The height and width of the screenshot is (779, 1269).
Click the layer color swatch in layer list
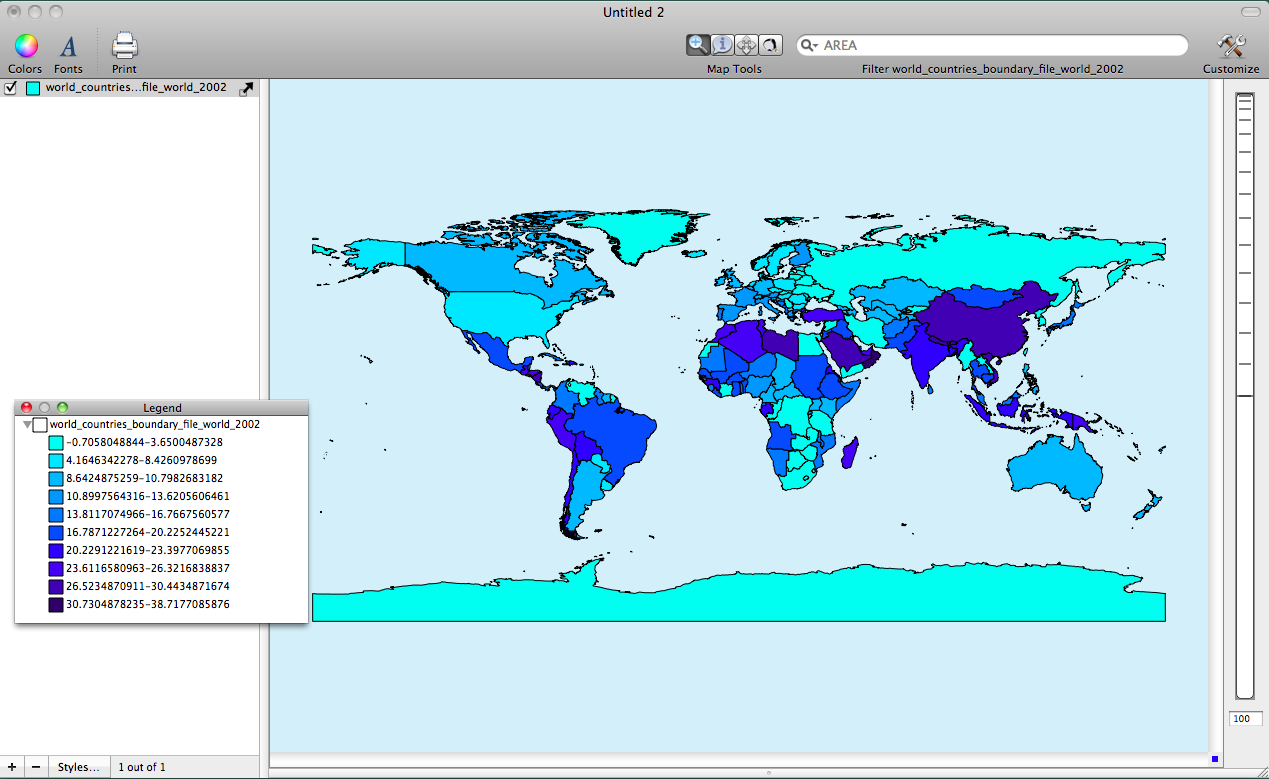click(33, 88)
